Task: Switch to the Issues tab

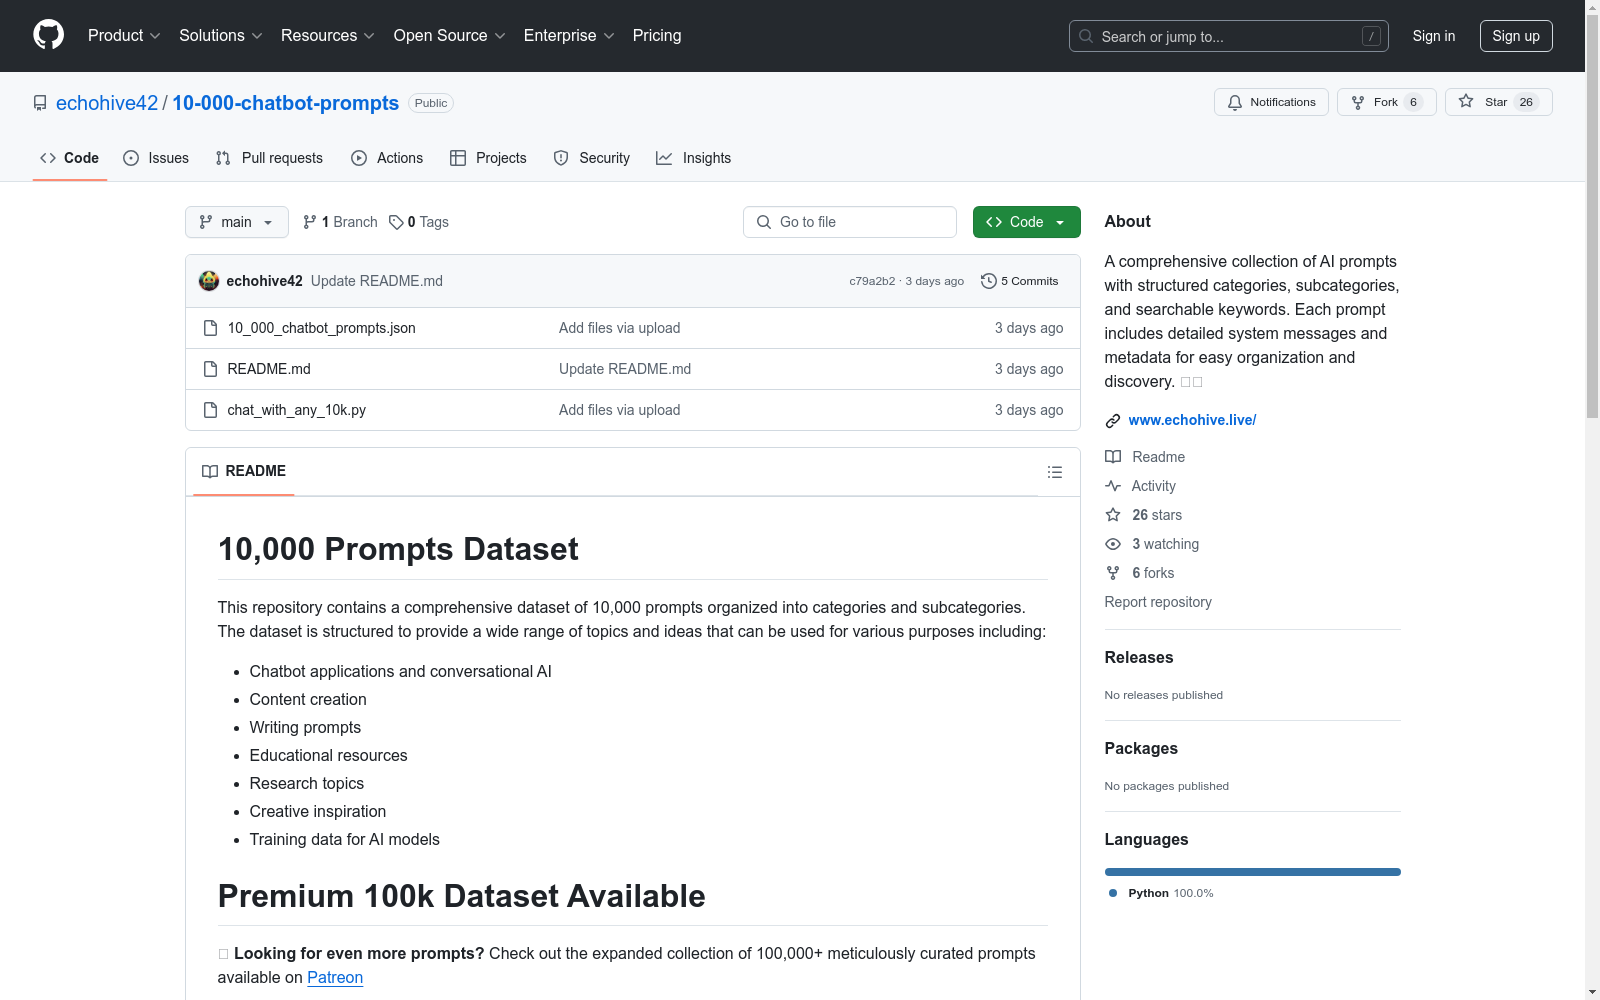Action: tap(156, 158)
